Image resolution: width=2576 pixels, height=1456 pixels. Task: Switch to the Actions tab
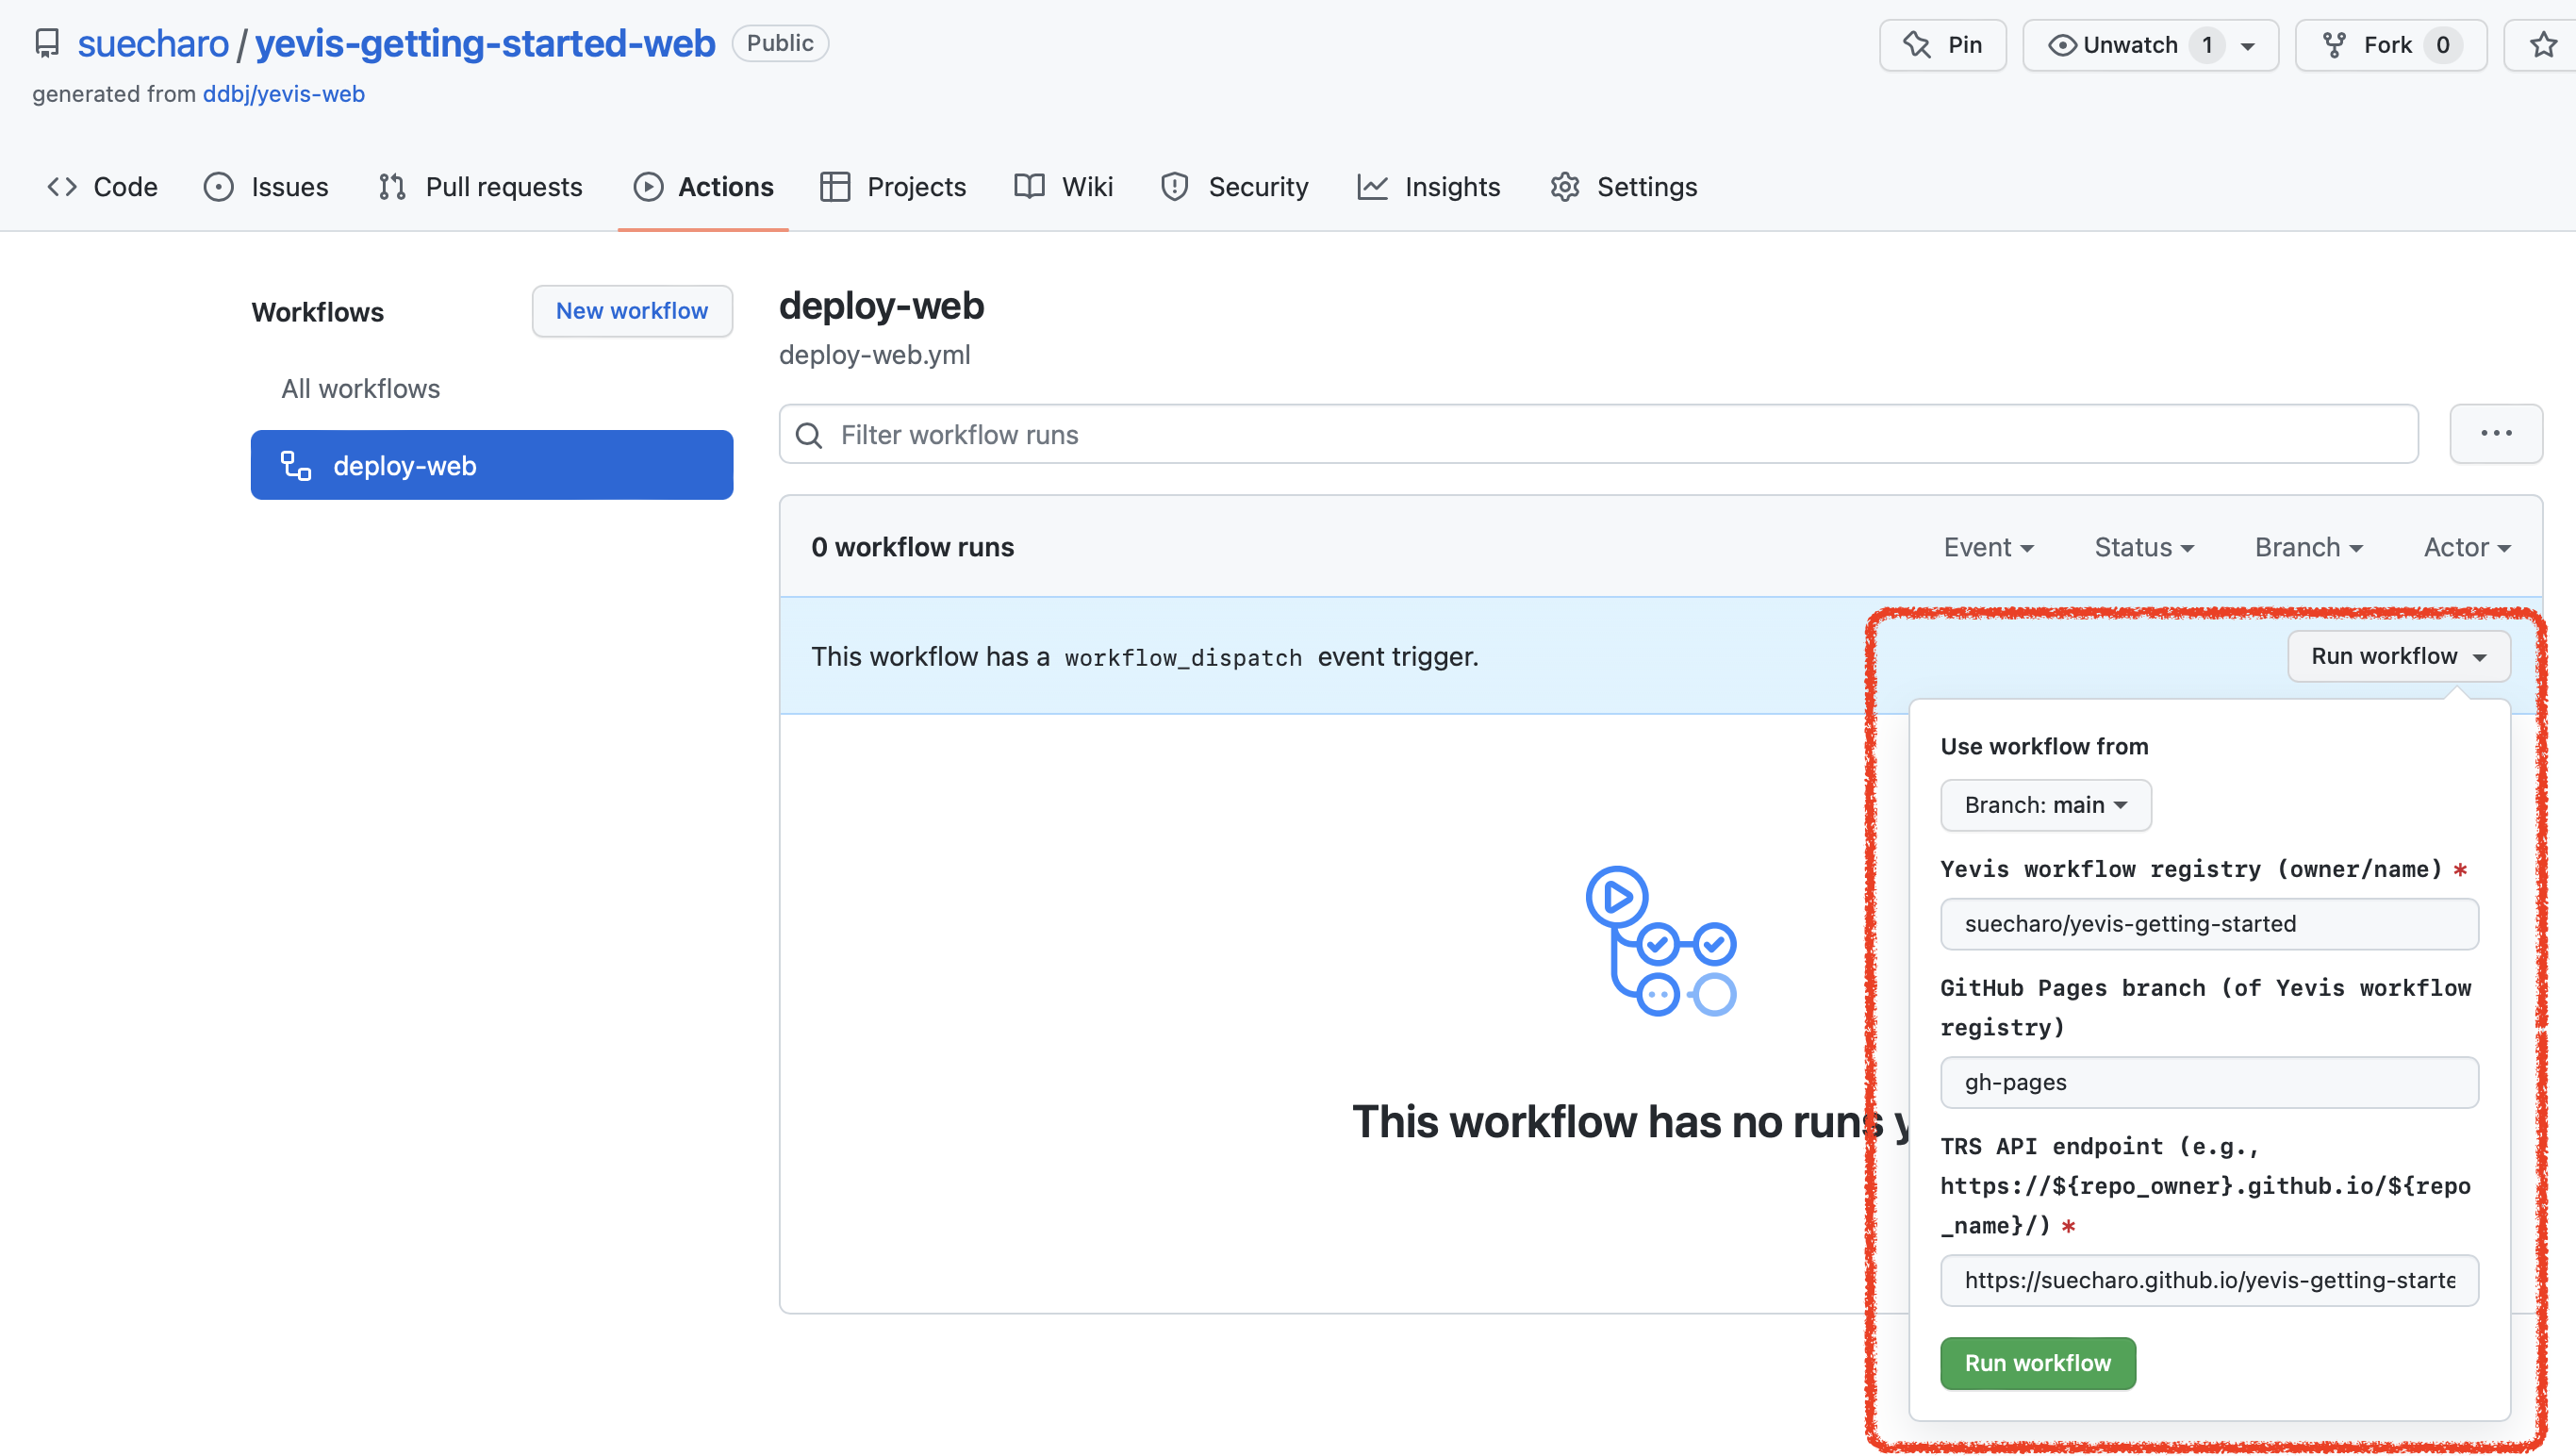(703, 187)
